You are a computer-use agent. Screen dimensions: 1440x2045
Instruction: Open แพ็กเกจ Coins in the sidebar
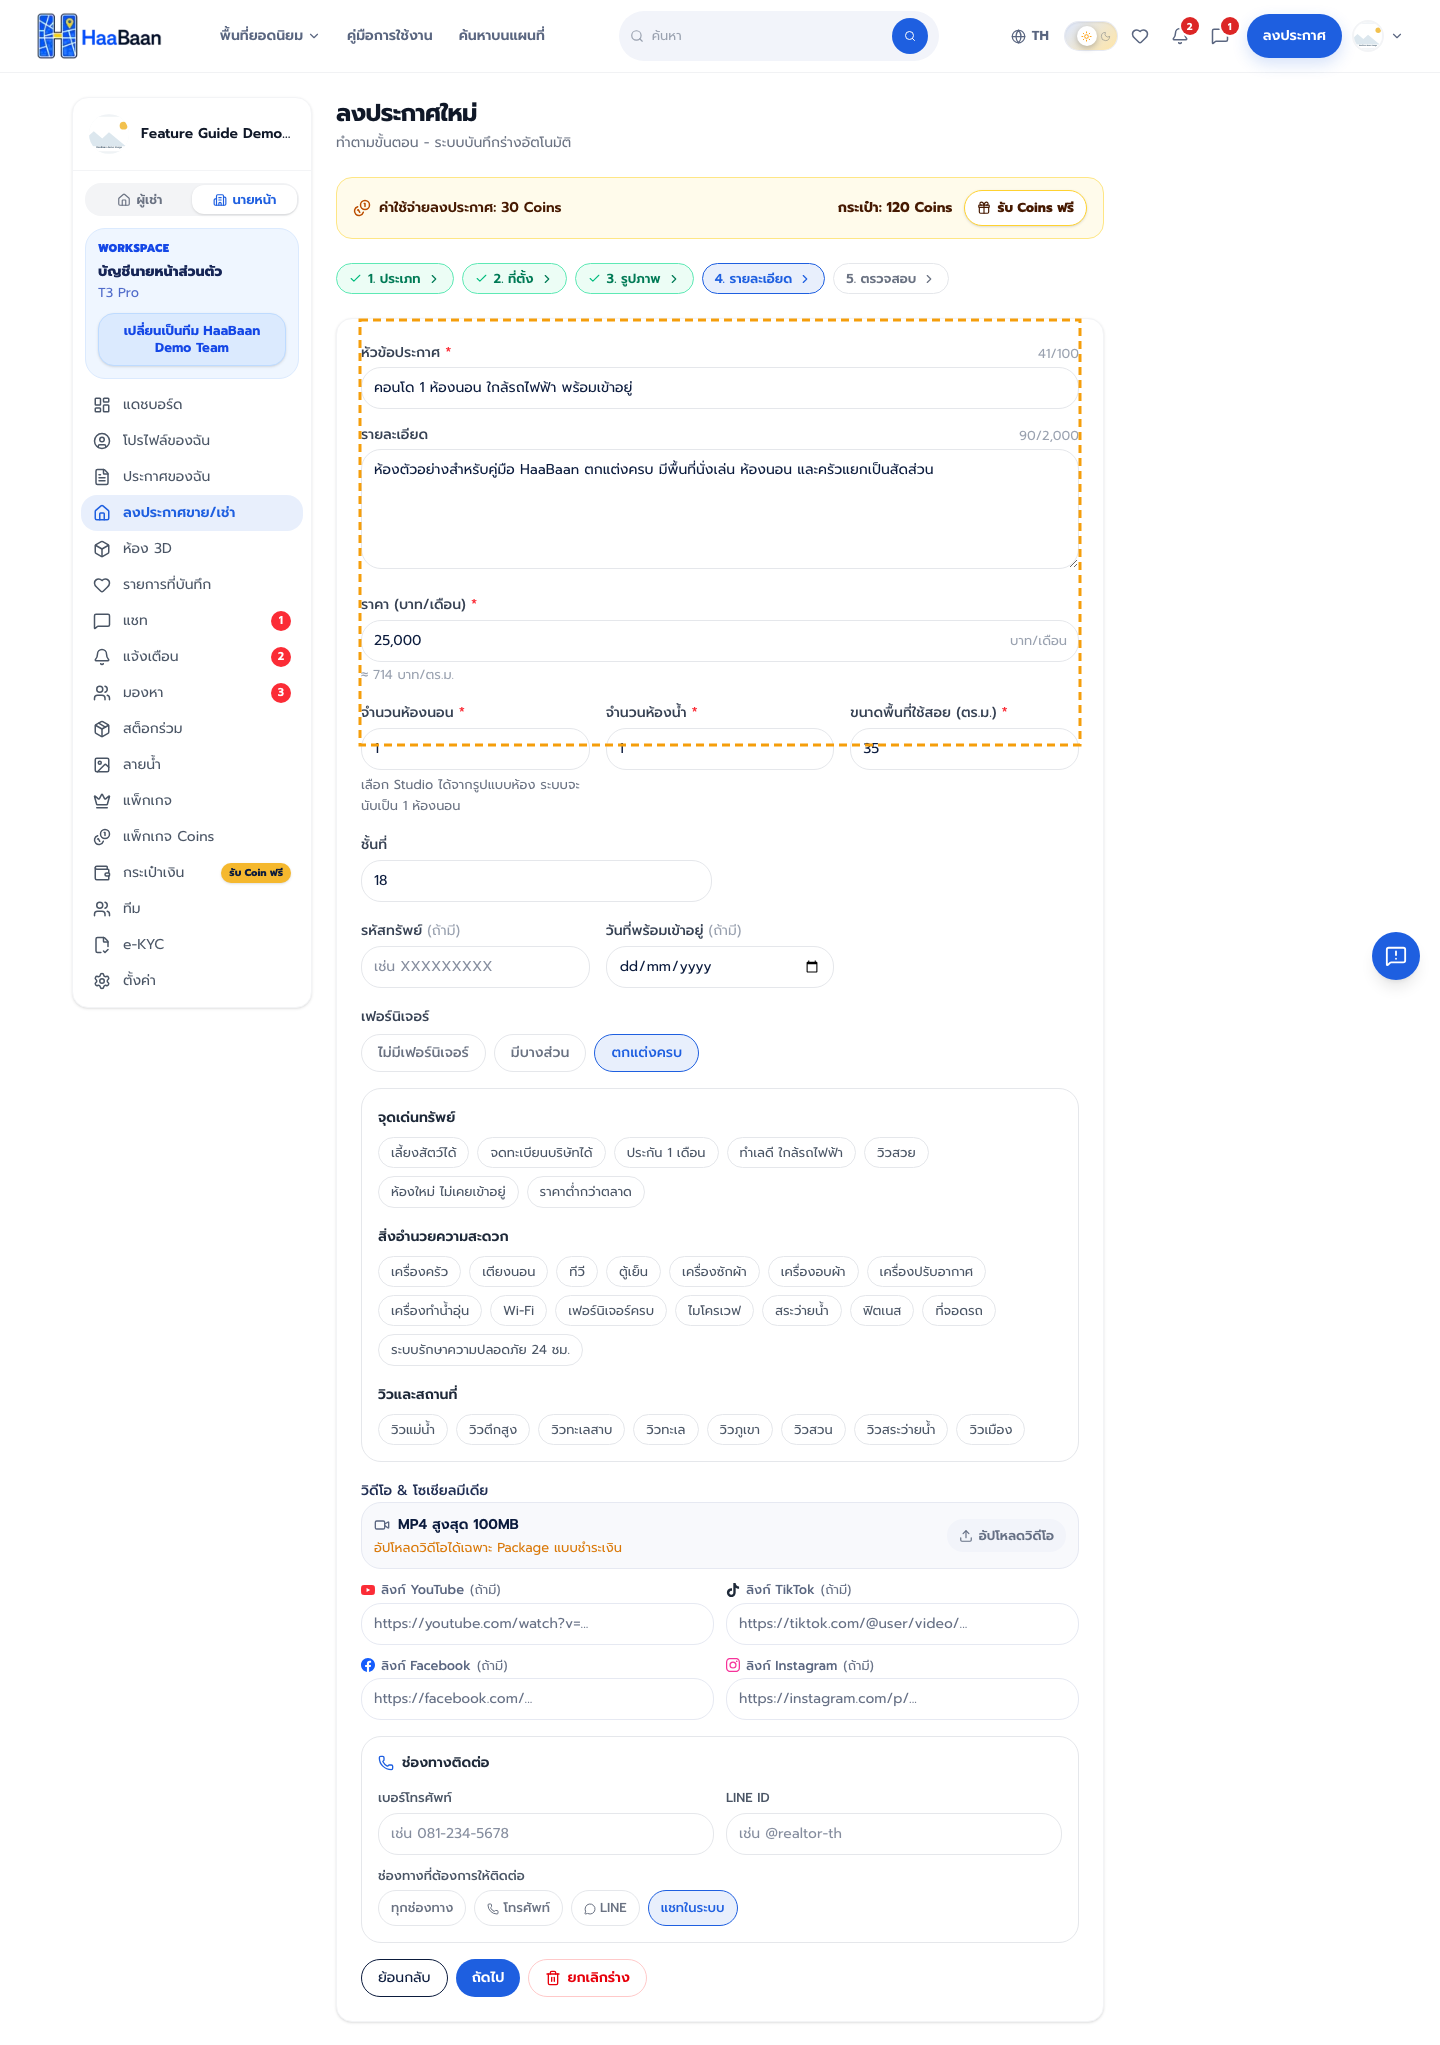click(x=192, y=837)
